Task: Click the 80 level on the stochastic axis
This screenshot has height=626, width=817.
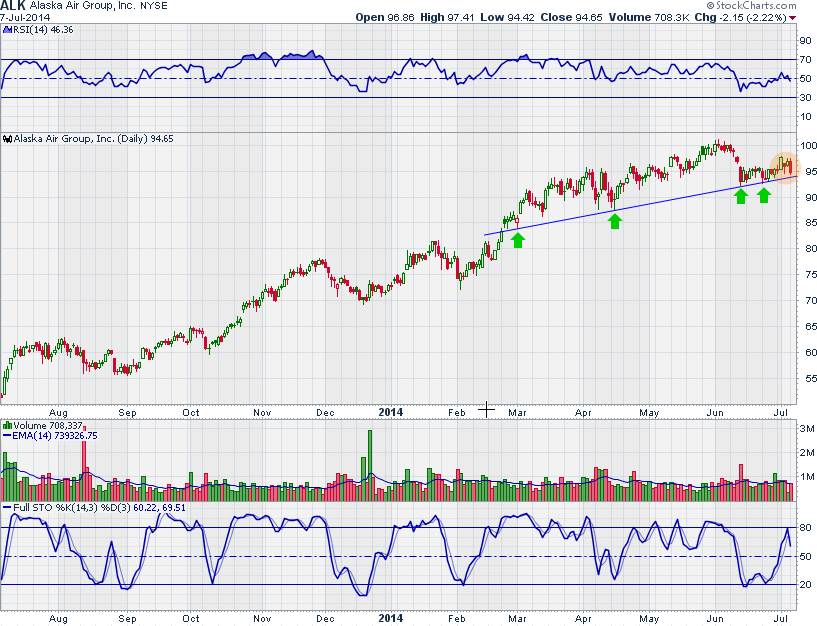Action: (x=806, y=528)
